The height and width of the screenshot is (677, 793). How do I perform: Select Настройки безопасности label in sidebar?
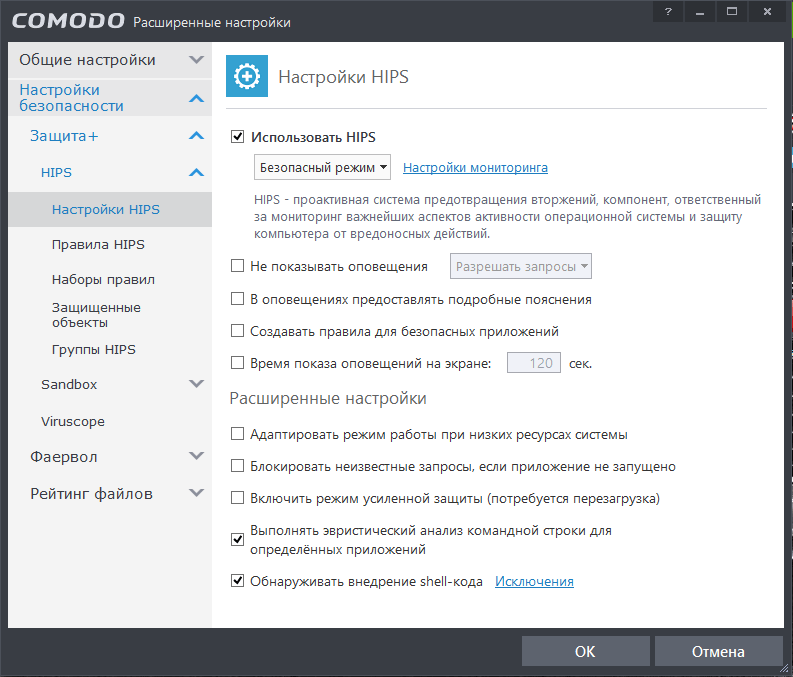click(71, 98)
